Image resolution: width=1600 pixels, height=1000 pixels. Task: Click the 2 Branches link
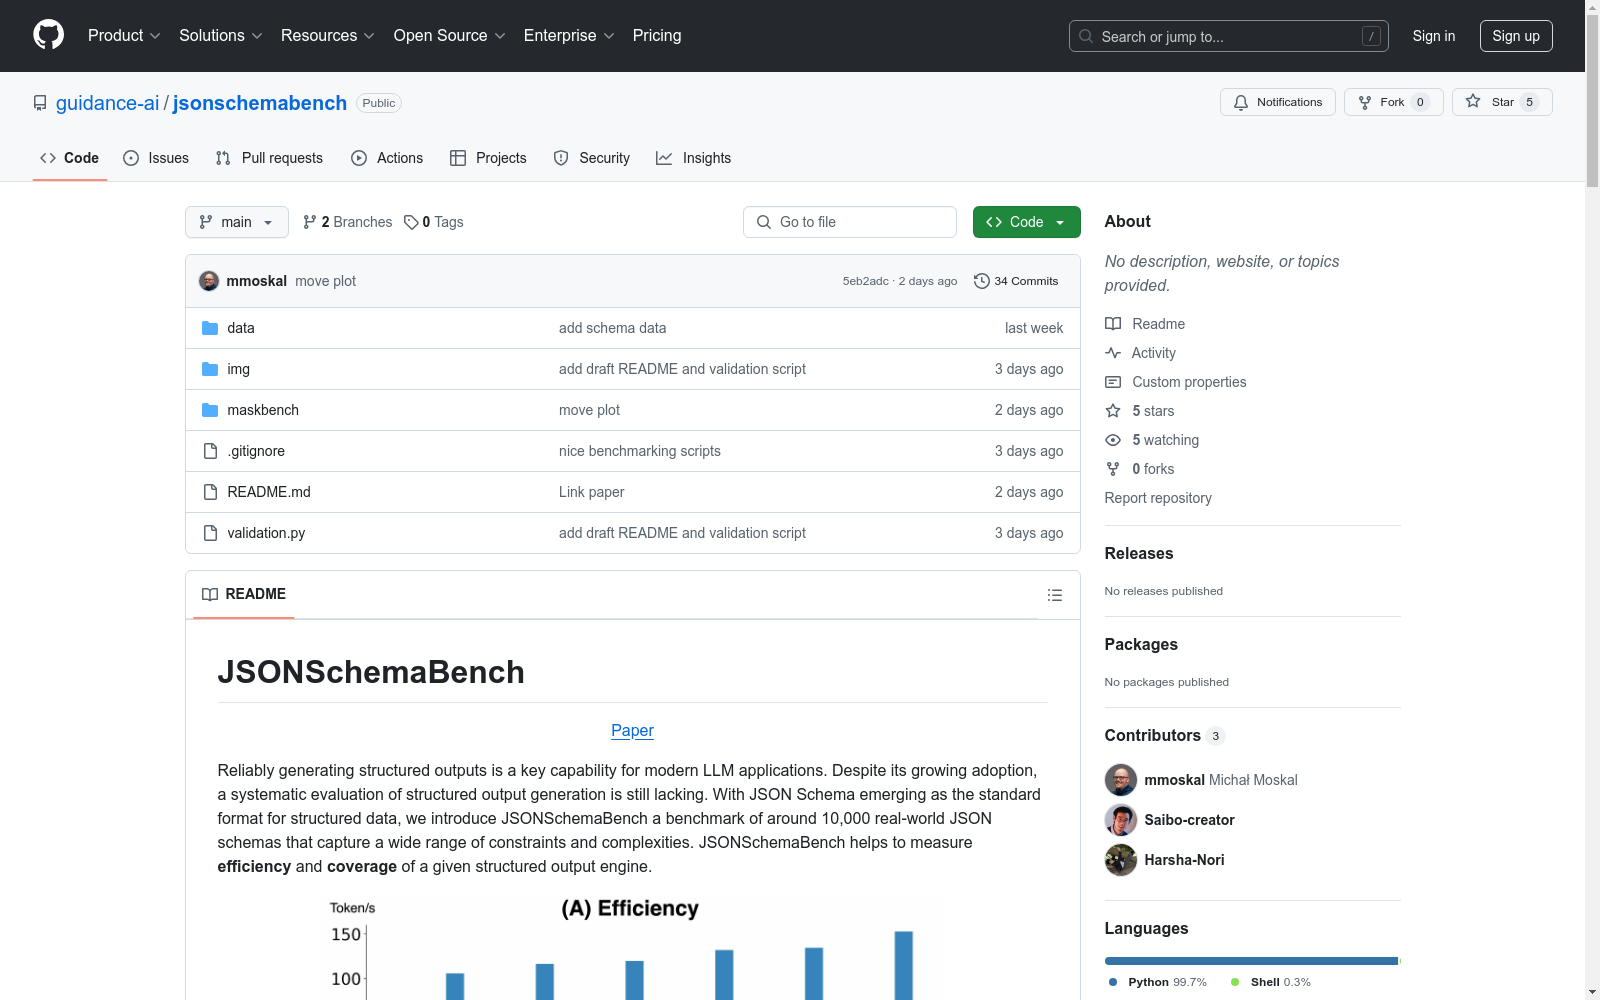click(348, 222)
